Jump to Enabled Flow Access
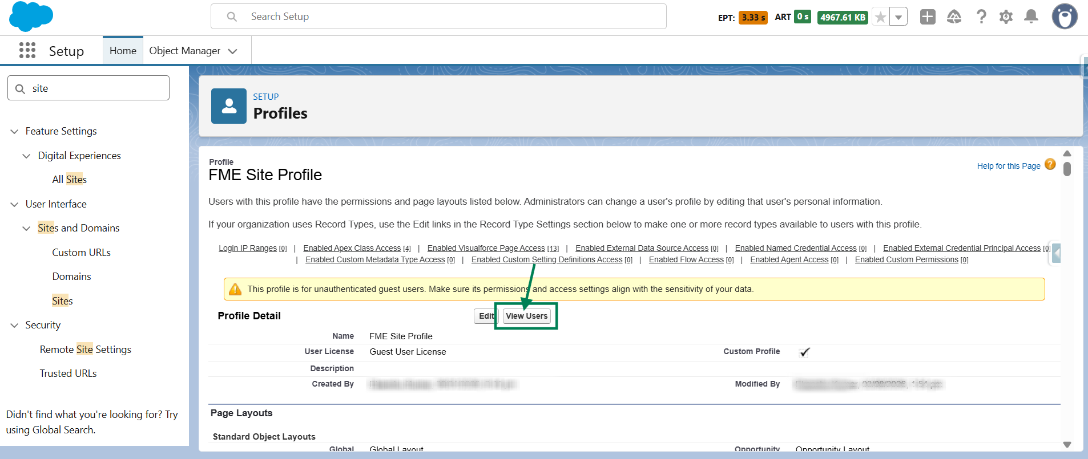Image resolution: width=1088 pixels, height=459 pixels. pyautogui.click(x=686, y=259)
